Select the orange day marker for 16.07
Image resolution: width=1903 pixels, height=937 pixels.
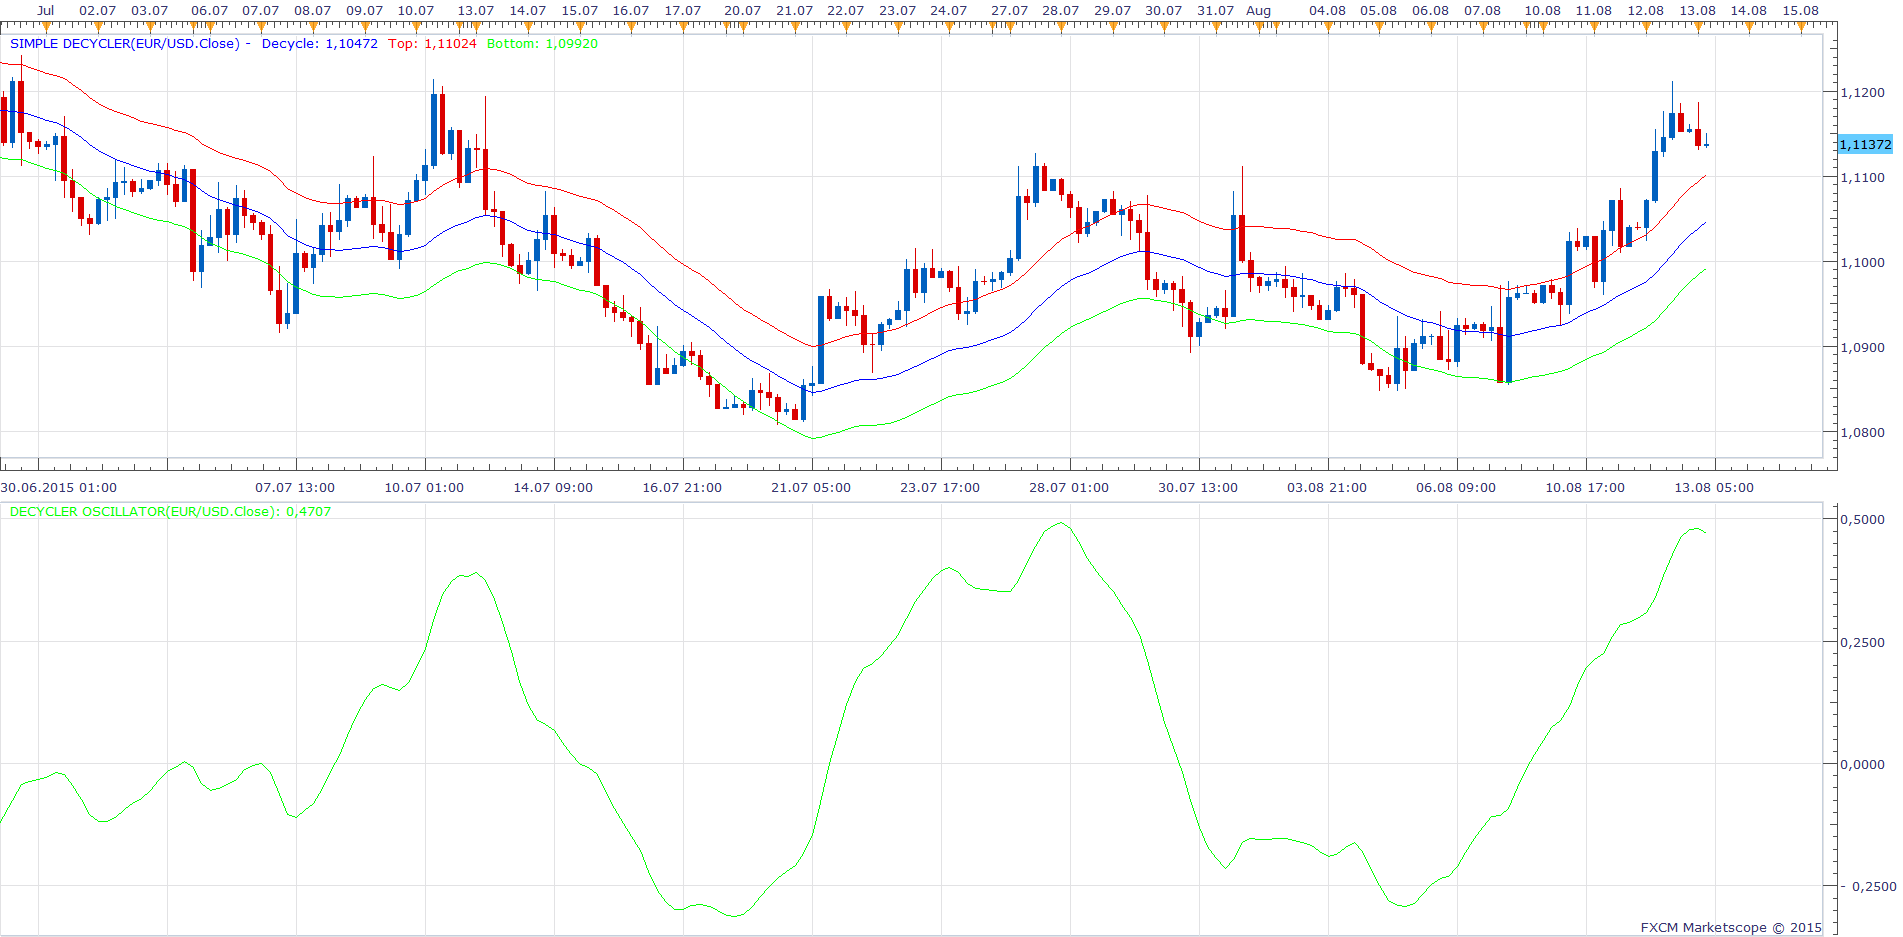coord(631,27)
